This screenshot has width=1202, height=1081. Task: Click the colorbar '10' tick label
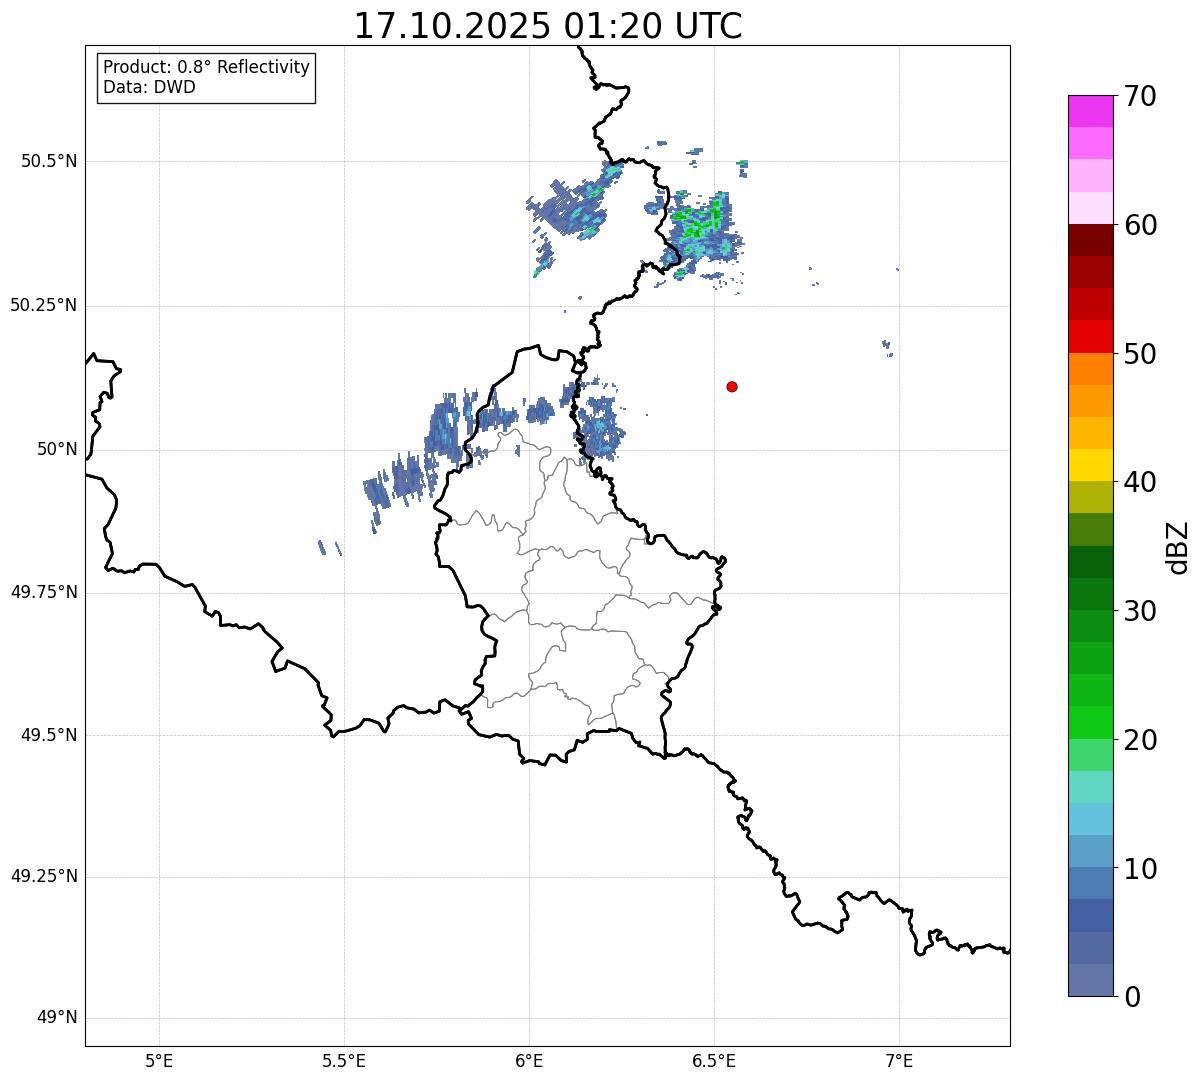[x=1140, y=869]
